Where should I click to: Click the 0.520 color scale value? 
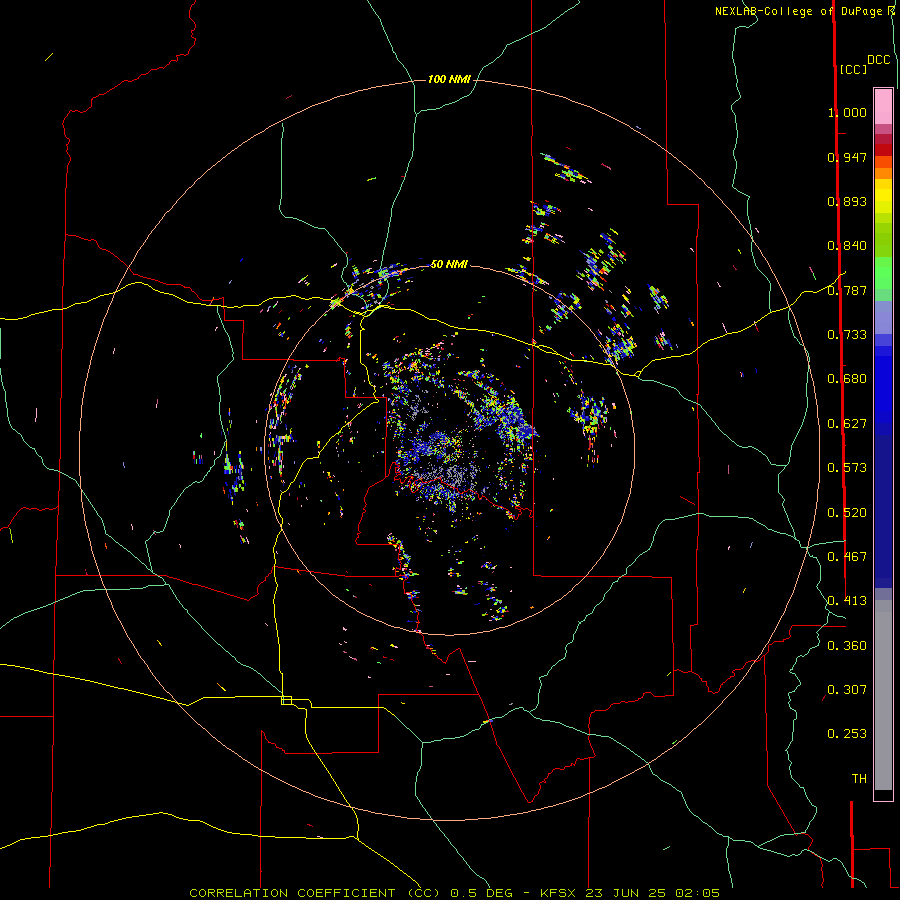[847, 513]
